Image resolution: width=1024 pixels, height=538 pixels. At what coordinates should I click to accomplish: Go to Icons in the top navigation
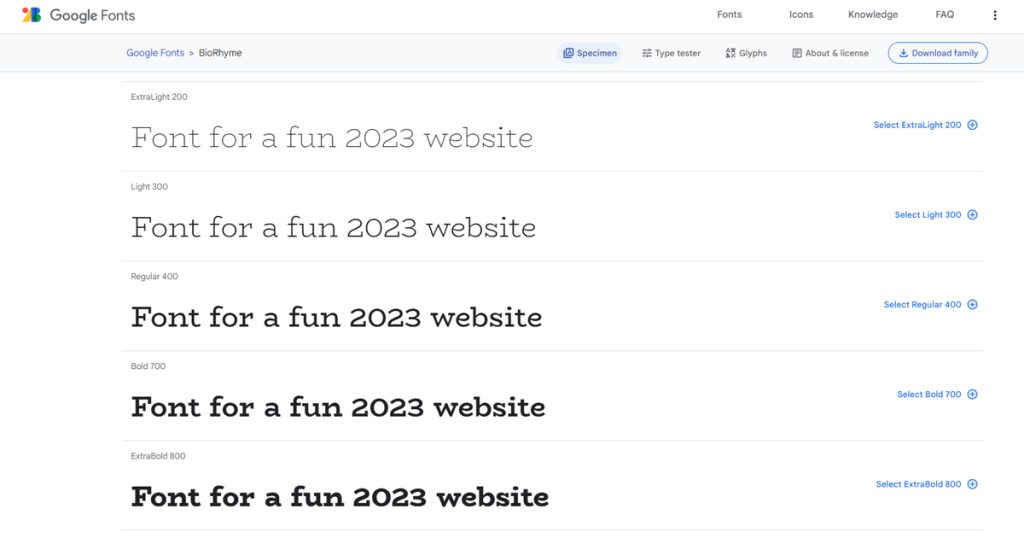pyautogui.click(x=801, y=15)
